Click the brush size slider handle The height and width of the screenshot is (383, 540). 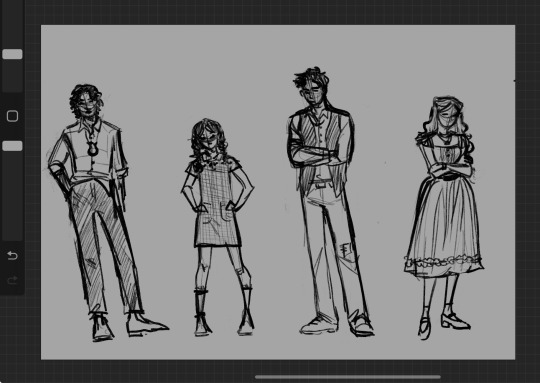(x=12, y=54)
